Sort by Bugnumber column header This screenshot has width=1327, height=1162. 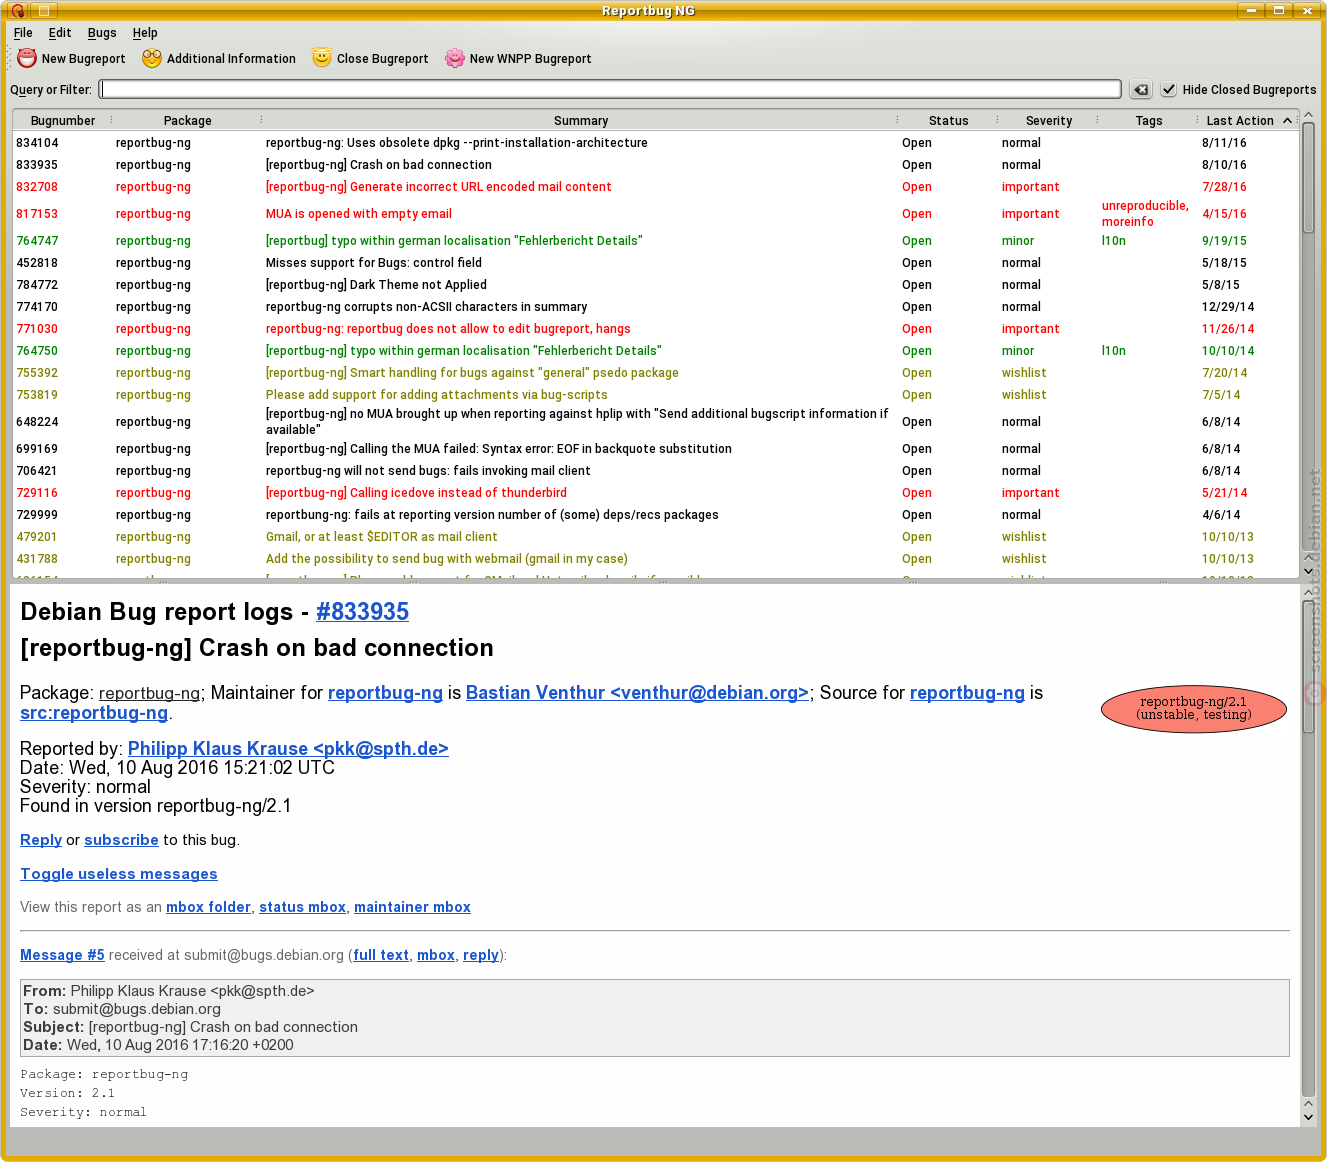tap(63, 121)
